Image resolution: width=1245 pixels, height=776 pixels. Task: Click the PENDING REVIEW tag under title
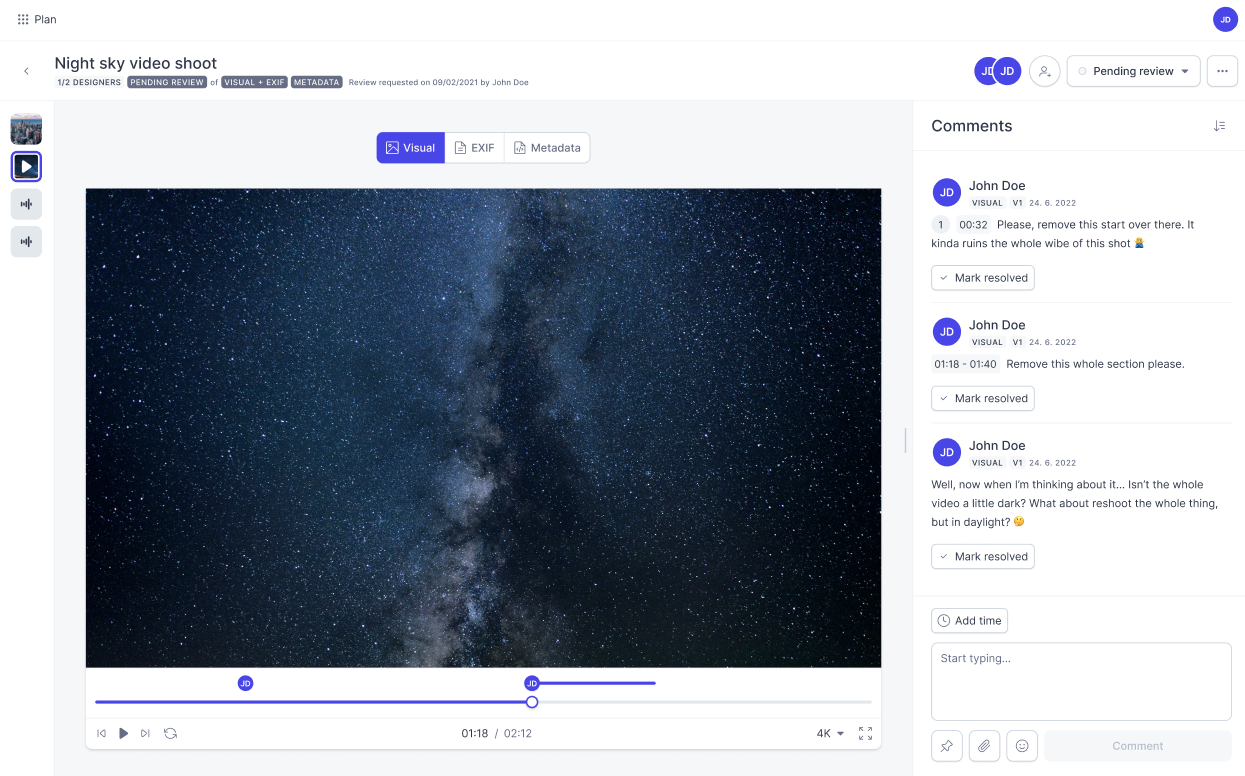(167, 82)
